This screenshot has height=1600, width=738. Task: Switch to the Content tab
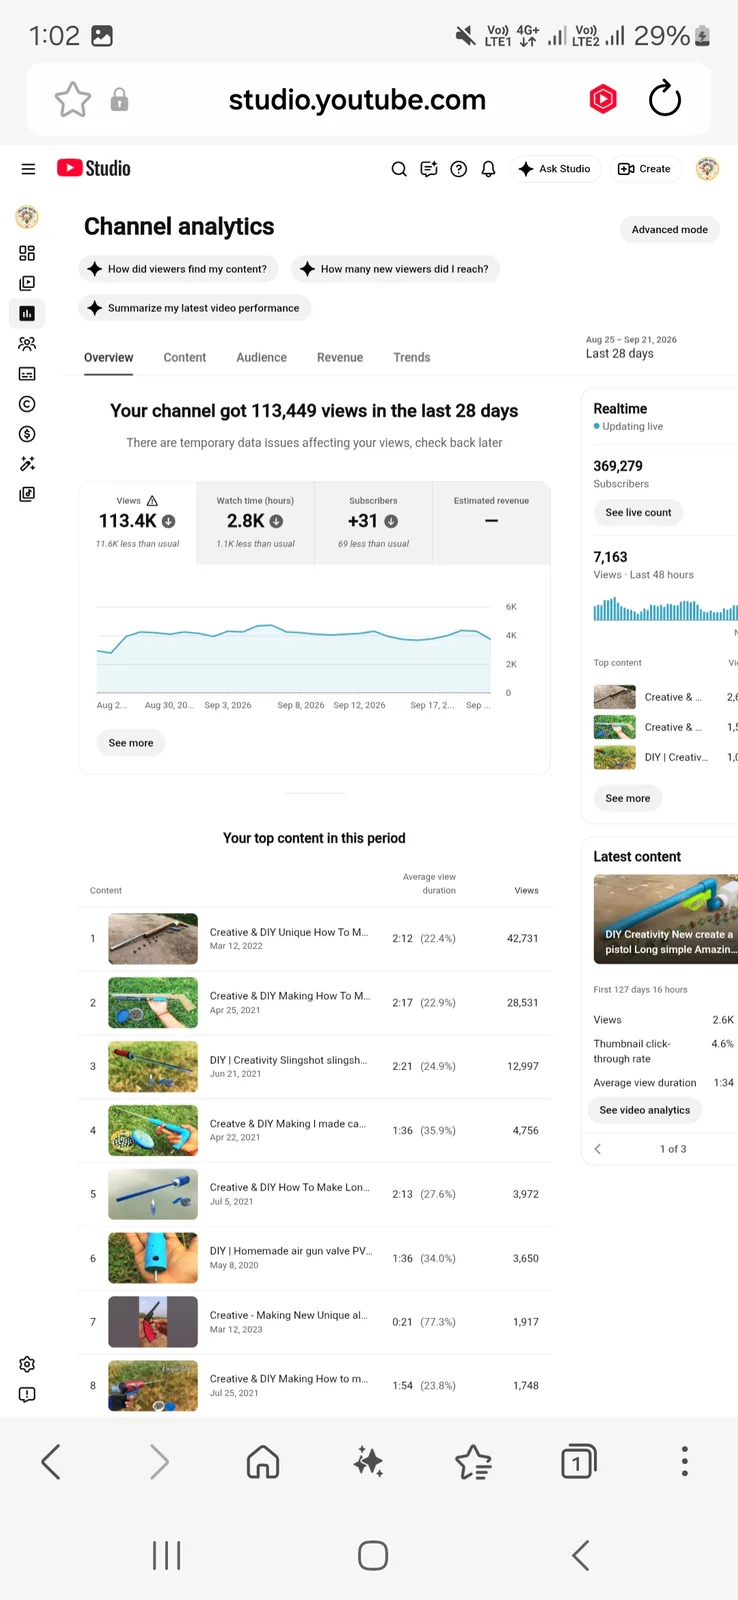click(x=185, y=357)
